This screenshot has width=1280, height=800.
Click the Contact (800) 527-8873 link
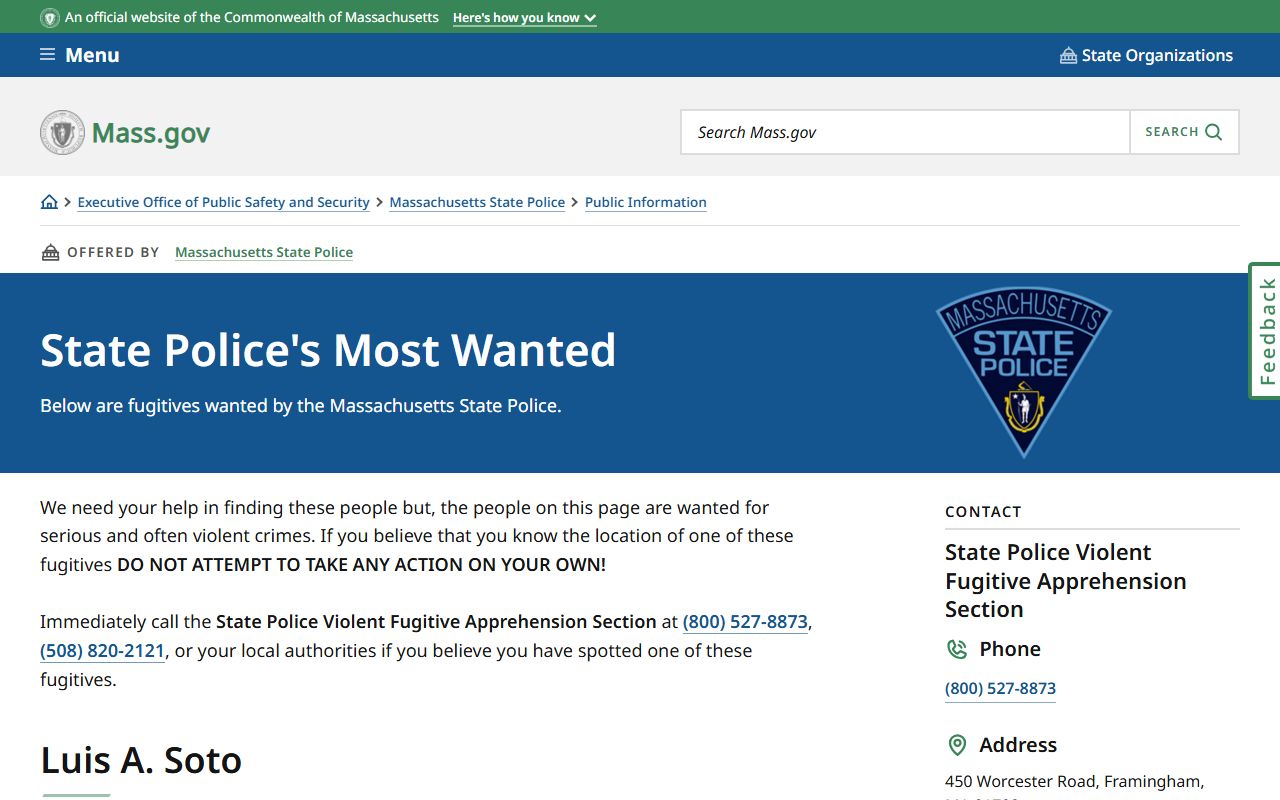[1000, 688]
